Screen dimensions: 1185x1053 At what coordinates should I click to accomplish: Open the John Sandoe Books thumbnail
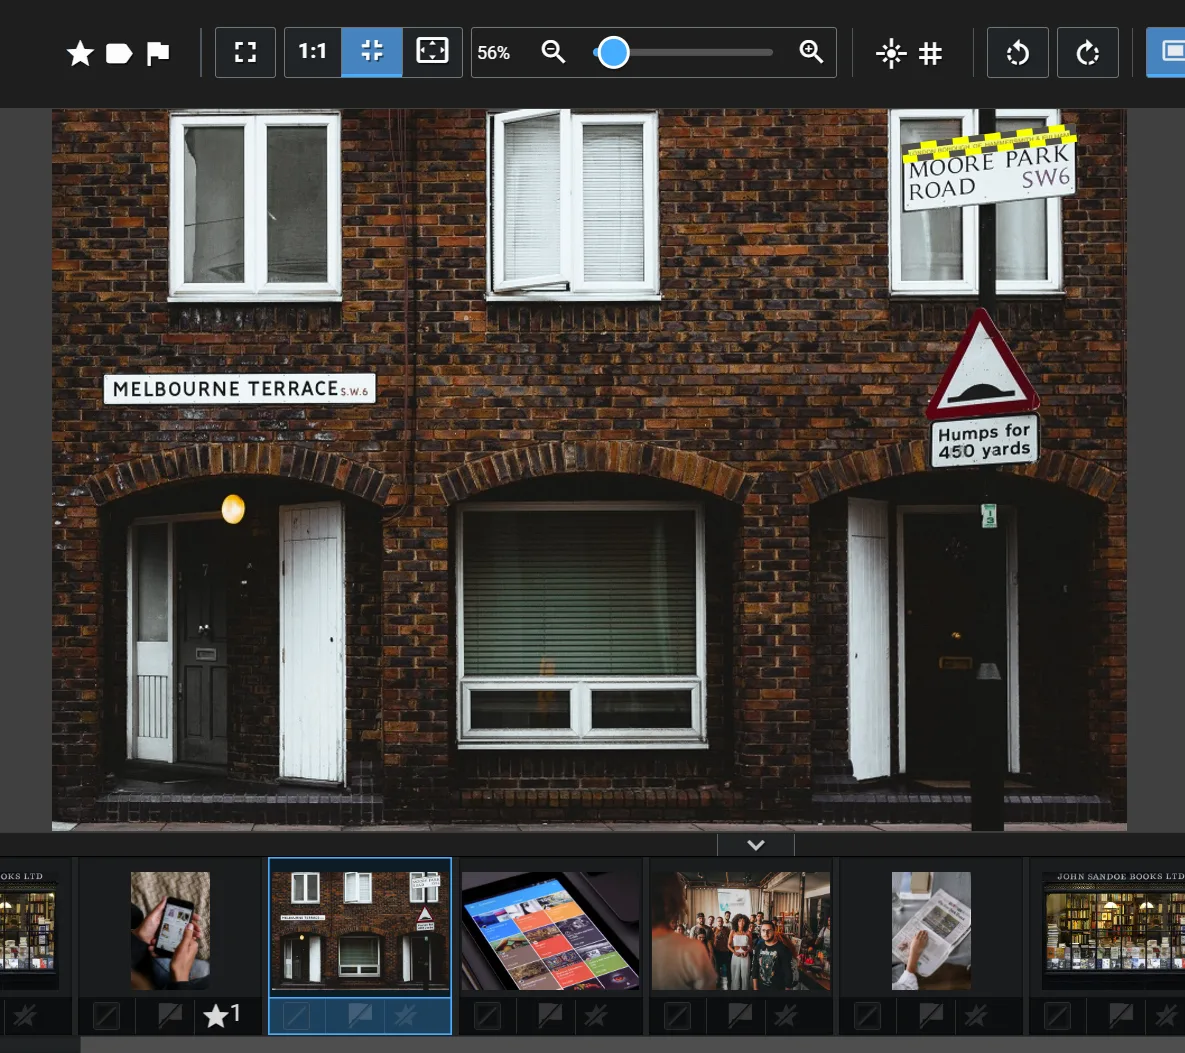point(1113,931)
